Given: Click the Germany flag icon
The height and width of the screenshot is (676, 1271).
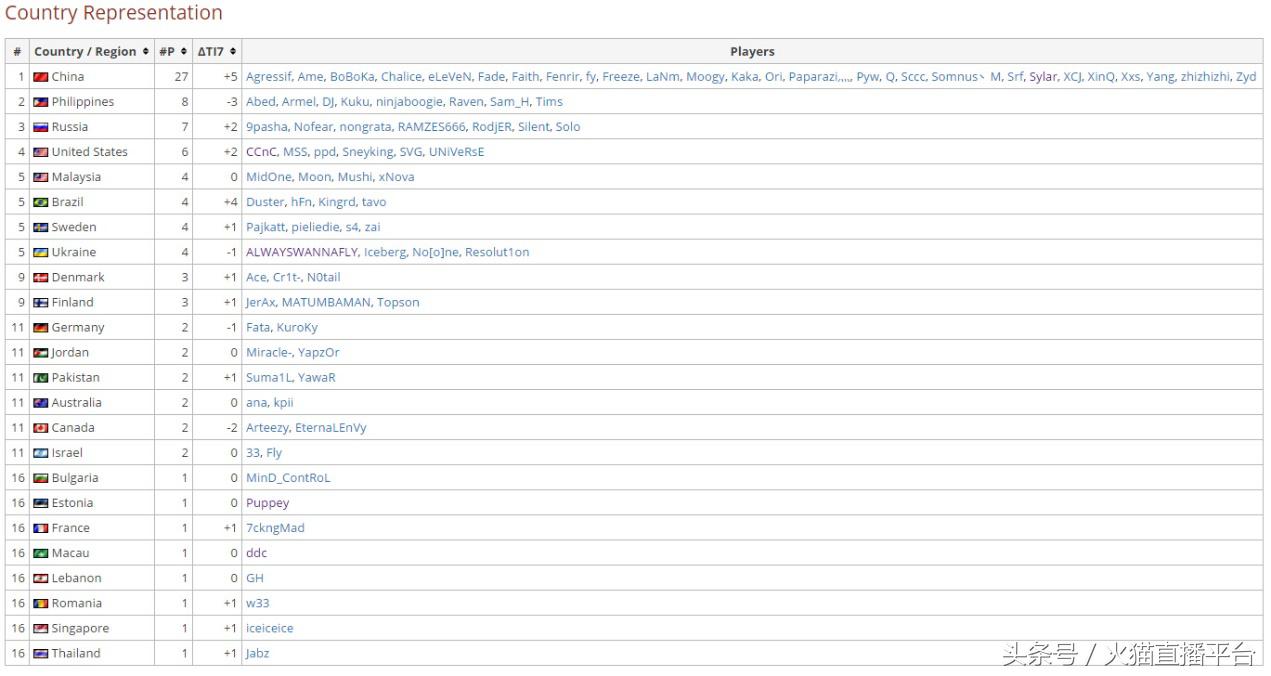Looking at the screenshot, I should (41, 327).
